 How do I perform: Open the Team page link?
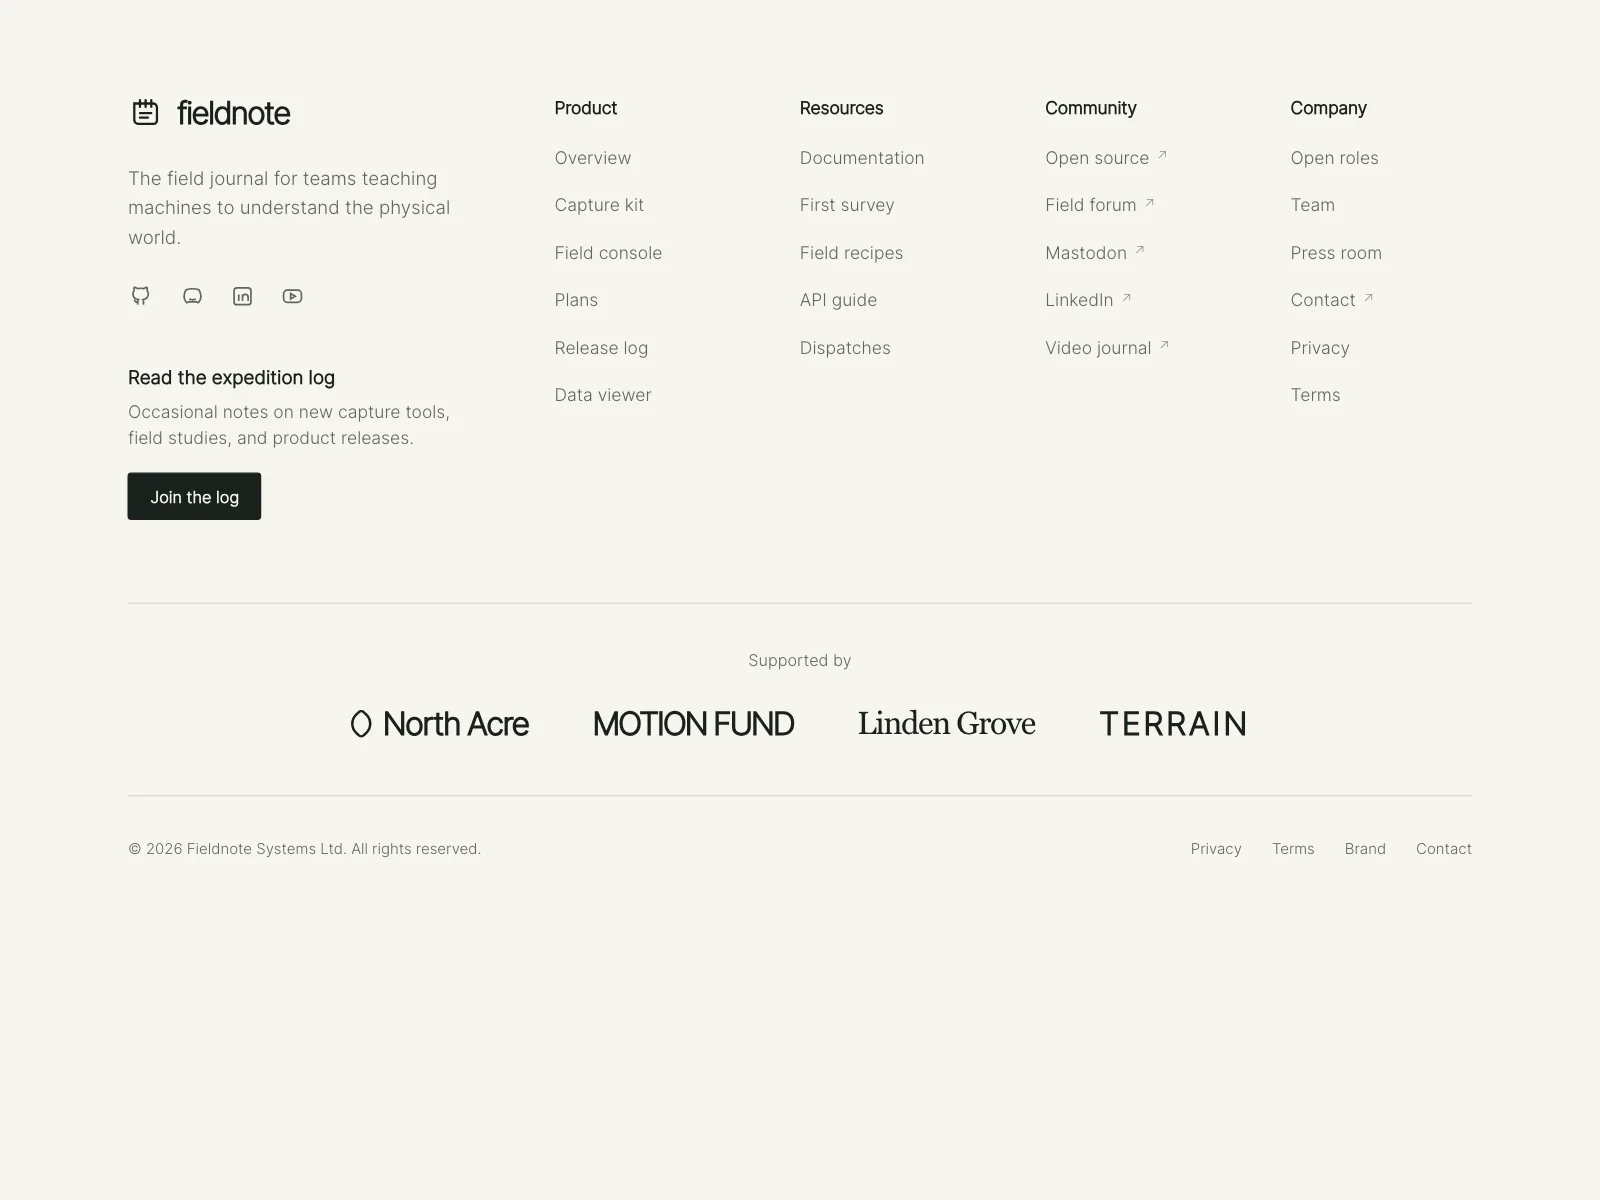1312,205
